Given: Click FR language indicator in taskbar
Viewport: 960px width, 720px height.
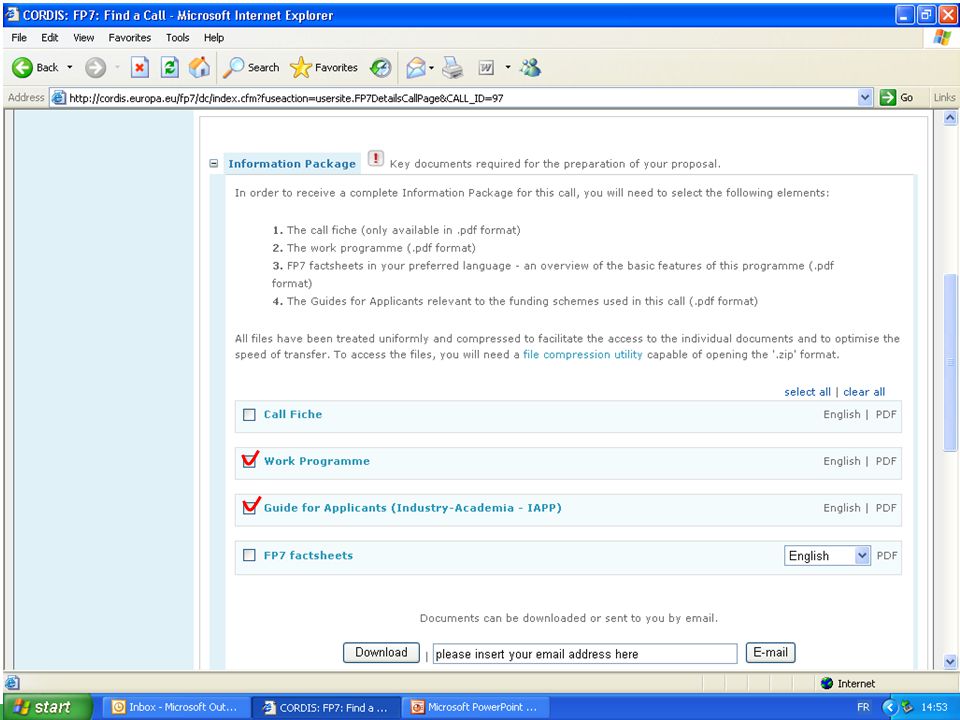Looking at the screenshot, I should coord(863,707).
